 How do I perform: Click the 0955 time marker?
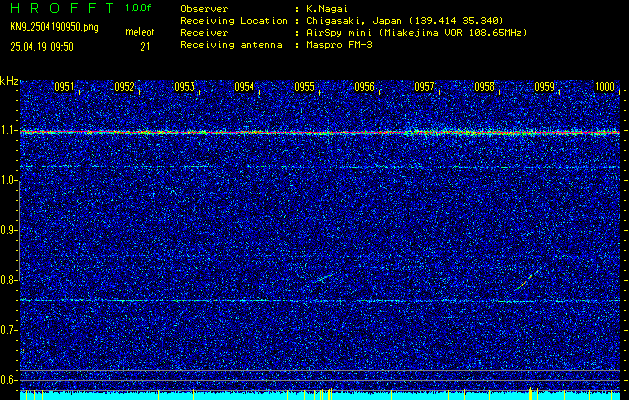click(x=304, y=87)
